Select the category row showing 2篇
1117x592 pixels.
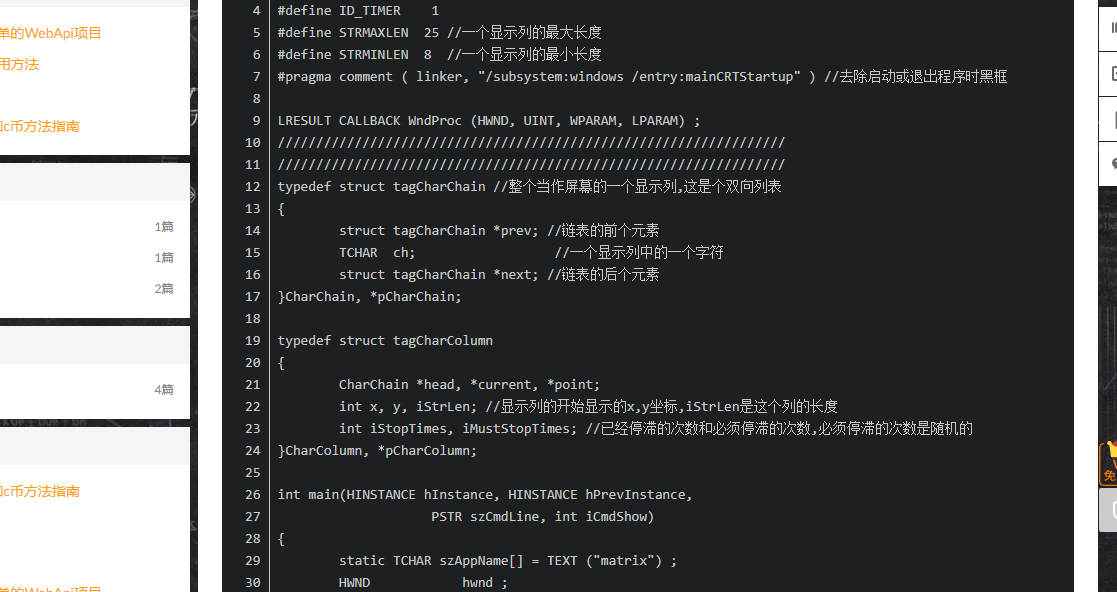95,289
